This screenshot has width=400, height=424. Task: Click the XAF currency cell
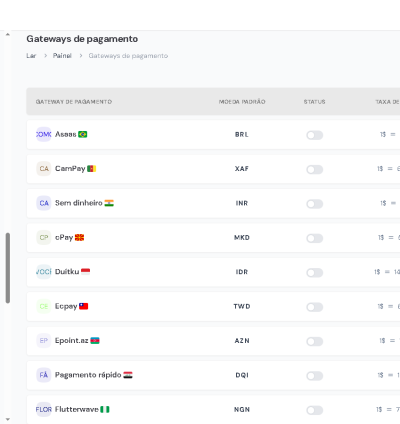[x=242, y=169]
